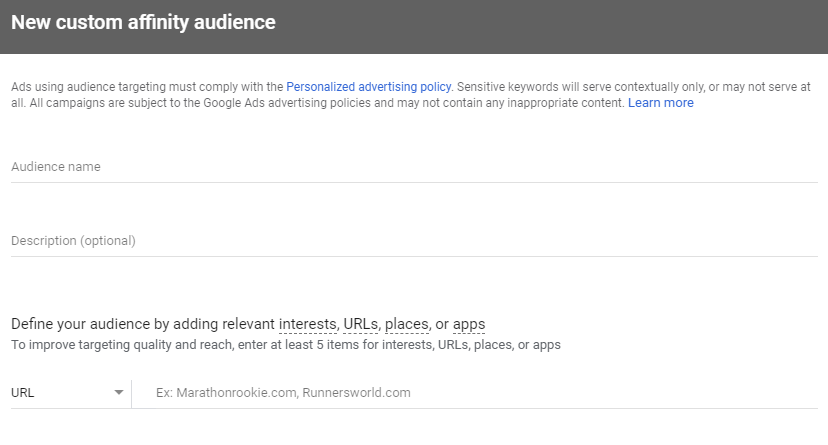828x445 pixels.
Task: Click the Runnersworld.com placeholder text
Action: pyautogui.click(x=357, y=393)
